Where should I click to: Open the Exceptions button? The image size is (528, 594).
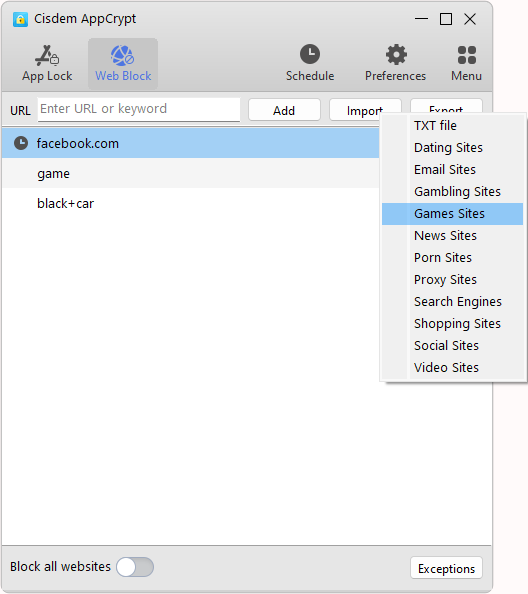pyautogui.click(x=446, y=568)
